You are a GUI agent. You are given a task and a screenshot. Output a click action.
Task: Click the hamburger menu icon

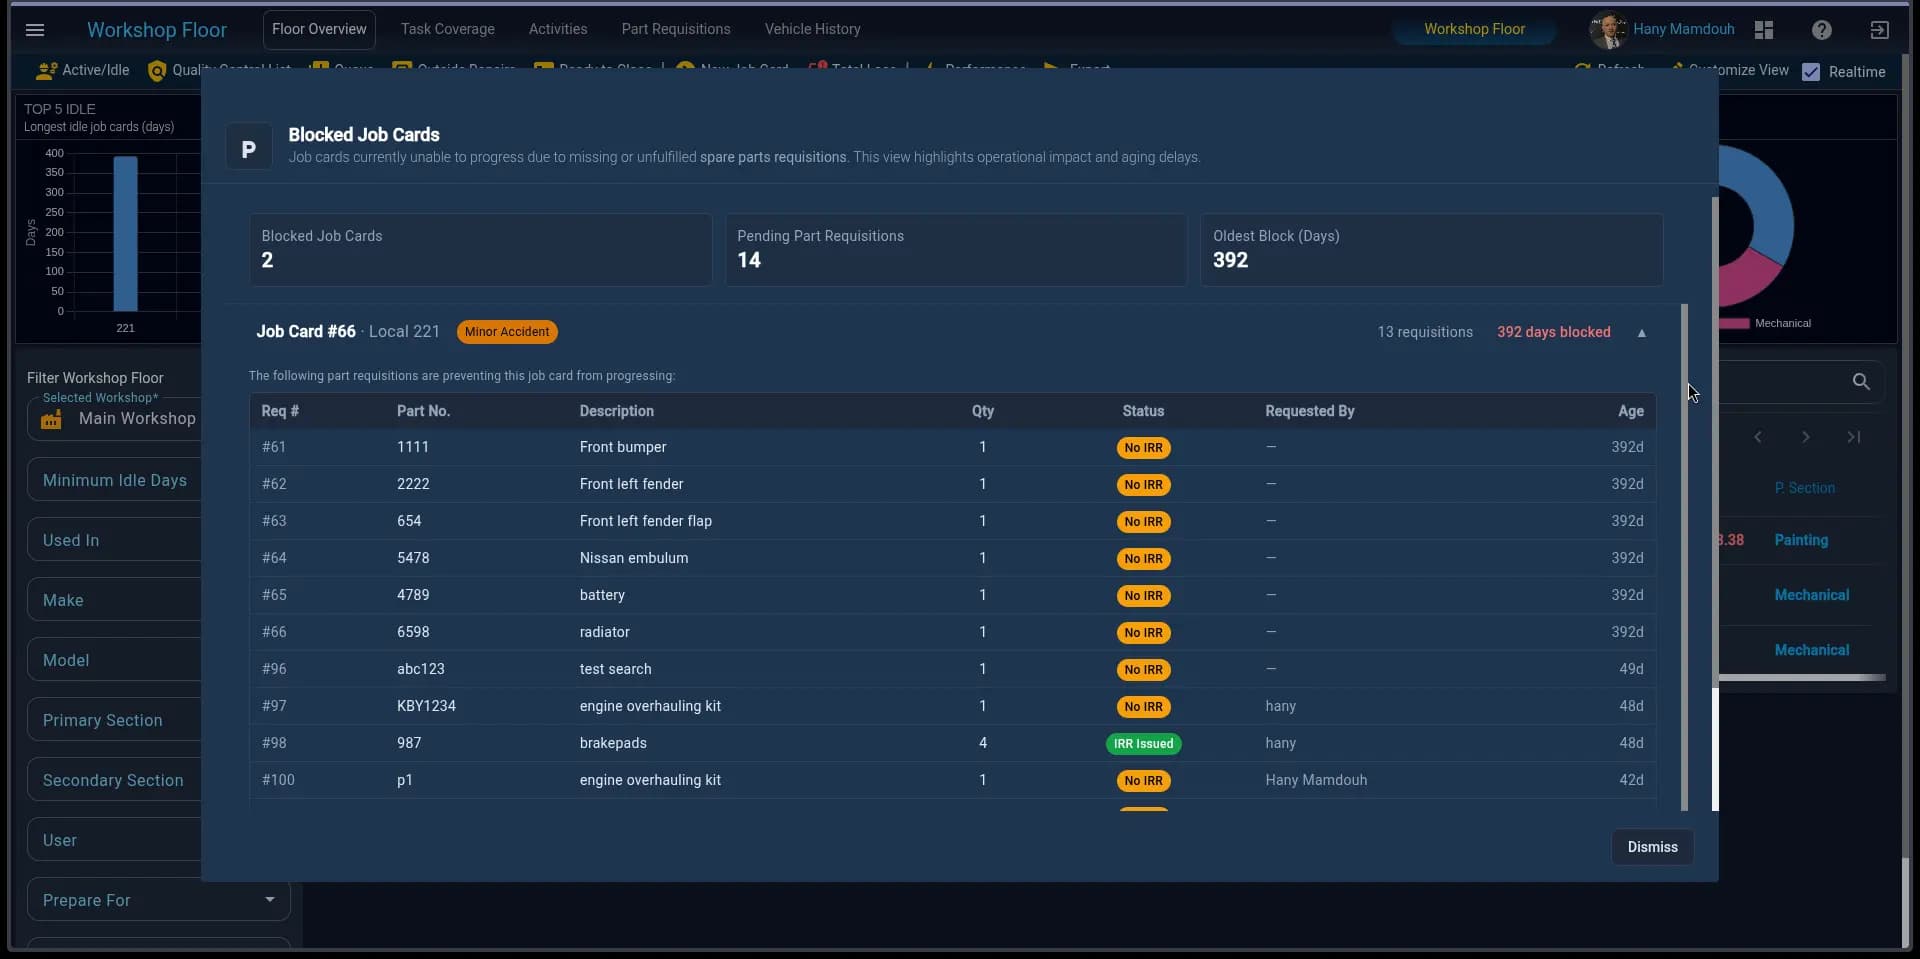[x=36, y=29]
